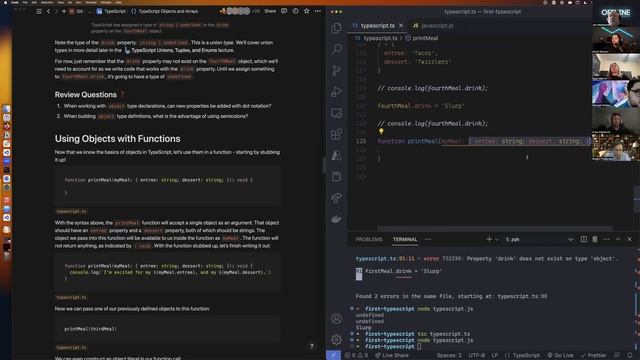Click Live Share in the status bar
The height and width of the screenshot is (360, 640).
click(x=391, y=356)
